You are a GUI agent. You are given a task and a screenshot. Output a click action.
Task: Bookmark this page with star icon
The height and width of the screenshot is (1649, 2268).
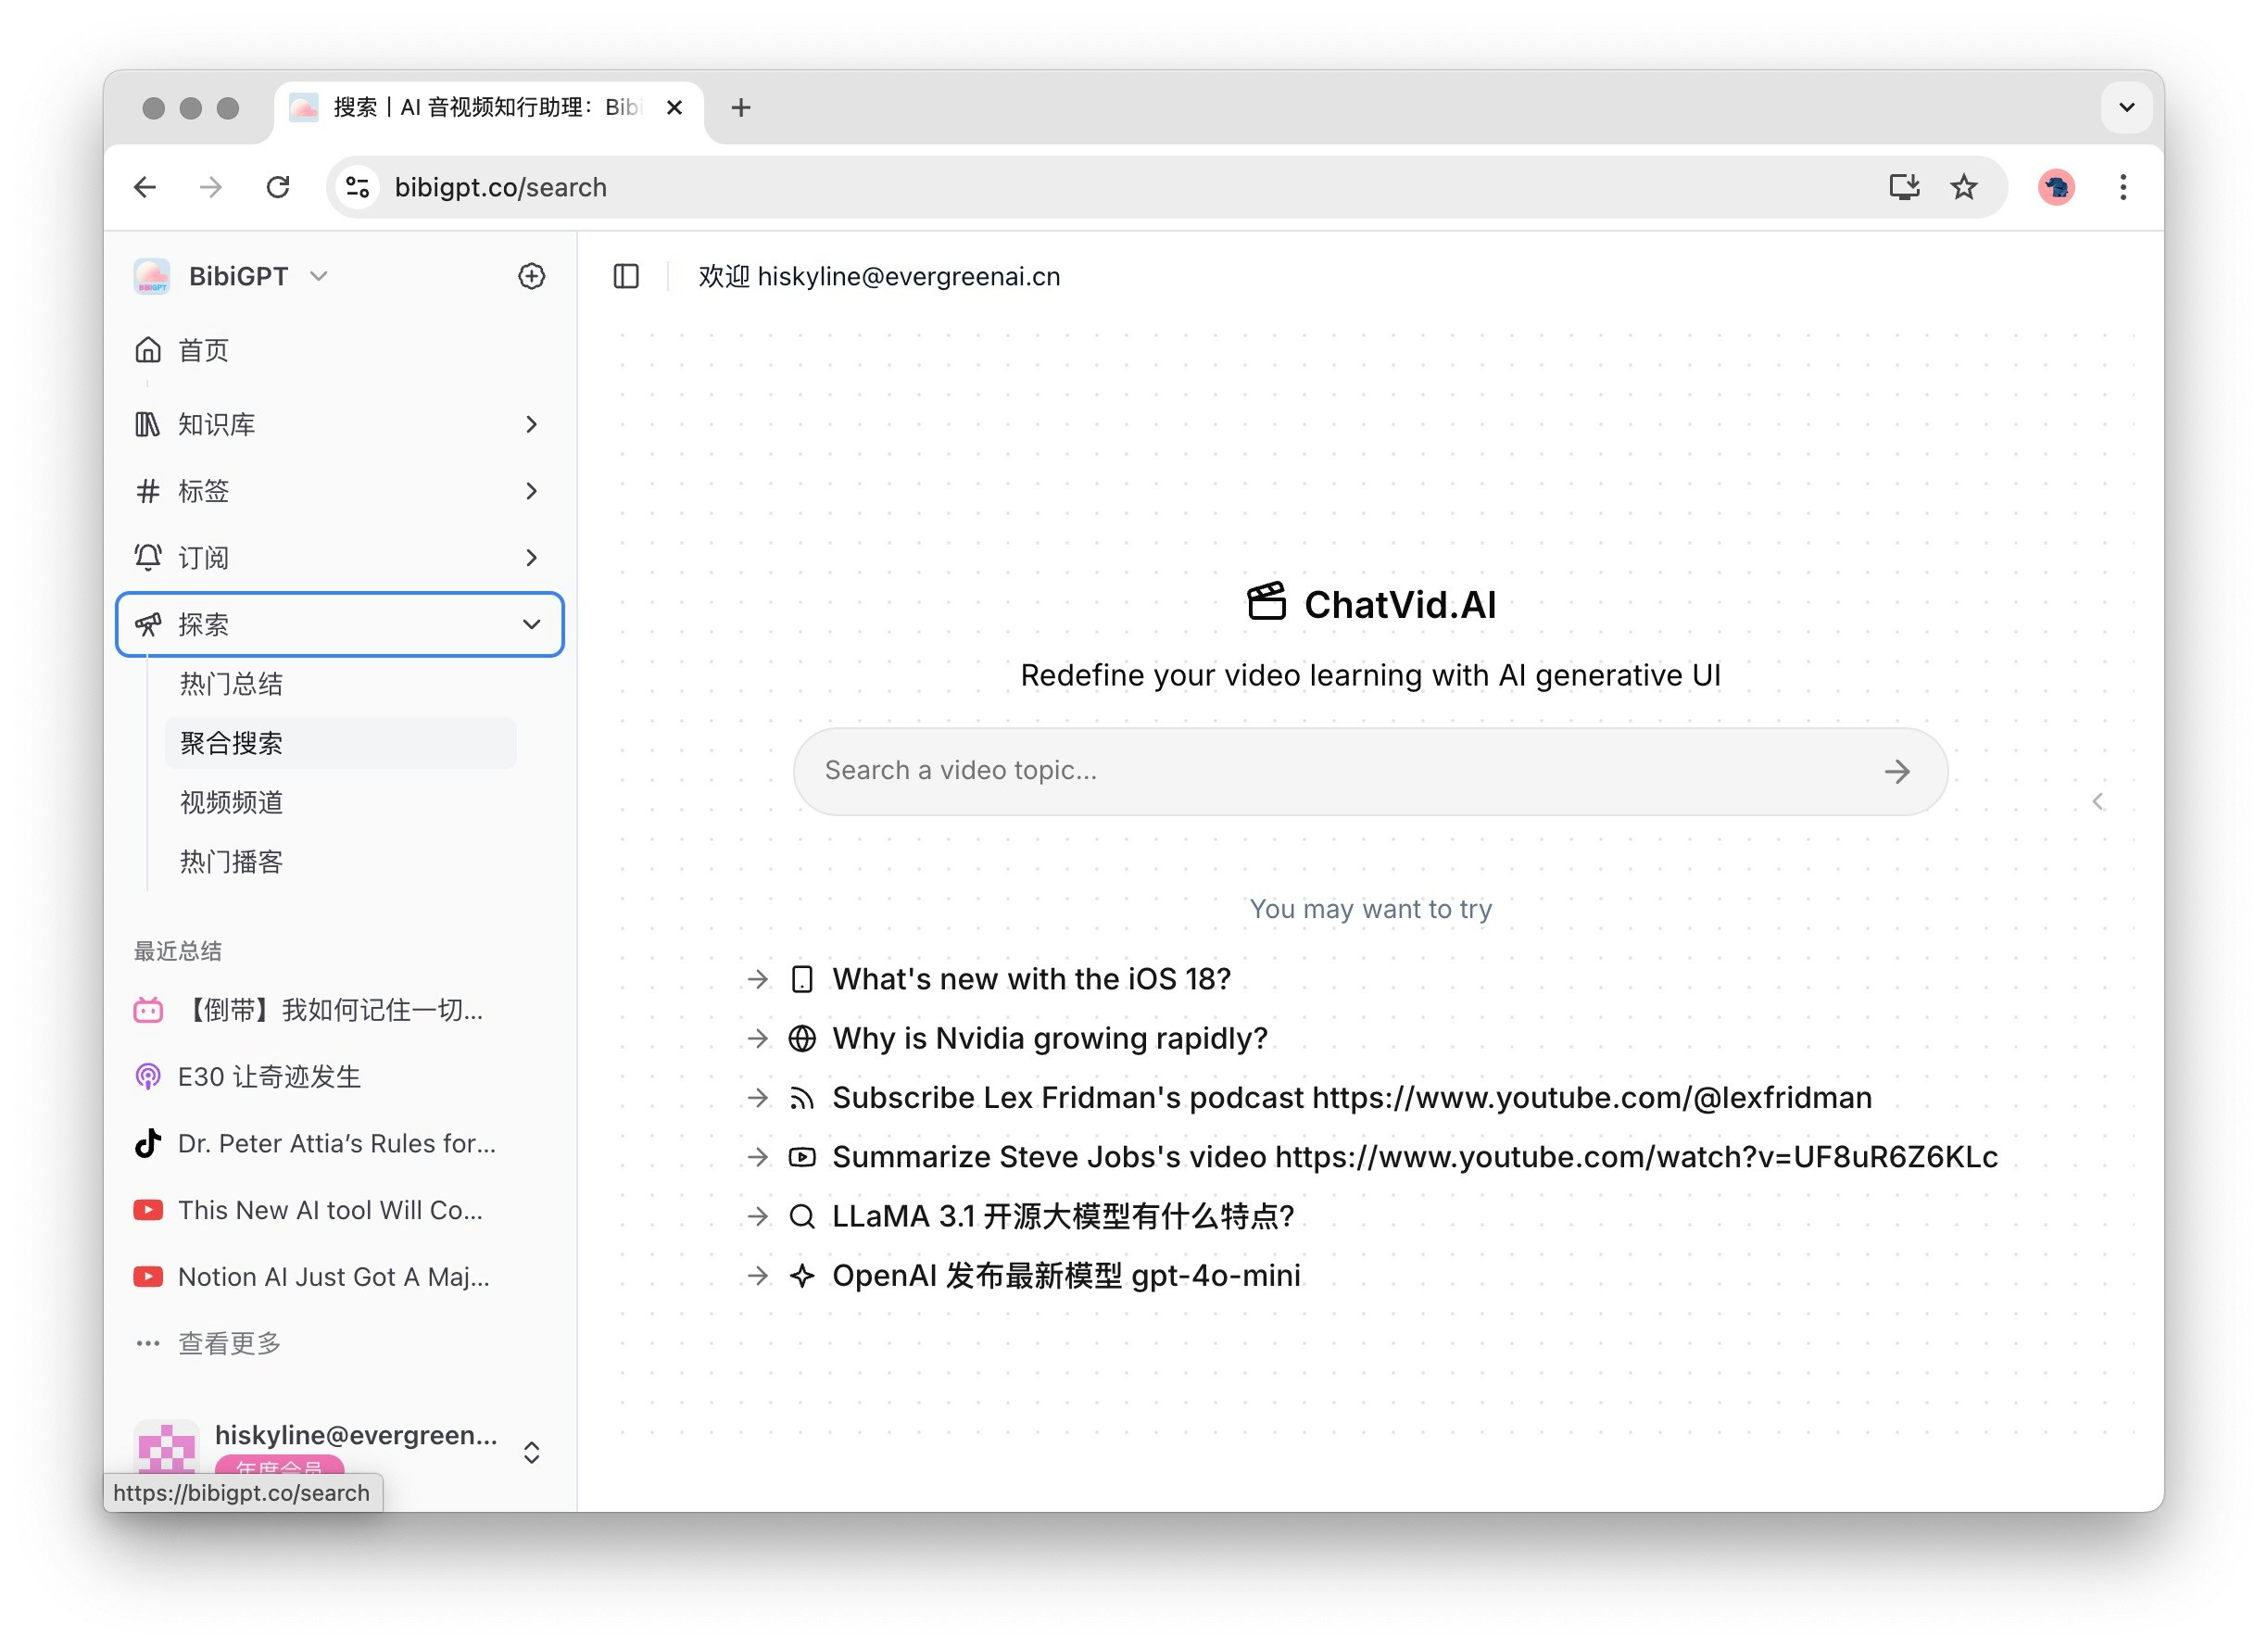1963,187
